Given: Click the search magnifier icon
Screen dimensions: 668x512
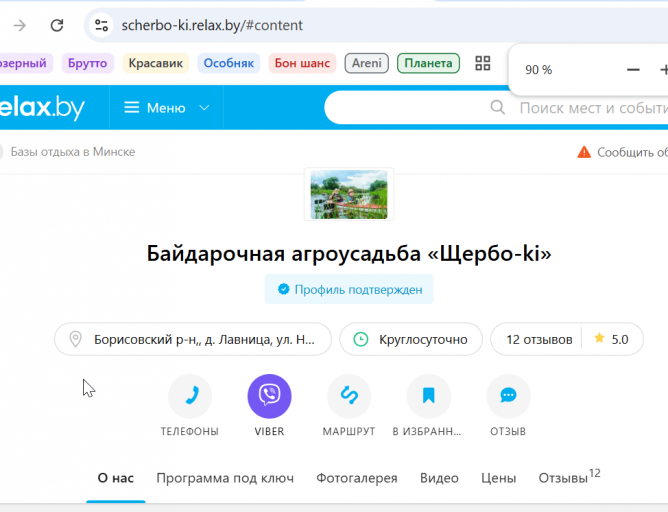Looking at the screenshot, I should [x=497, y=107].
